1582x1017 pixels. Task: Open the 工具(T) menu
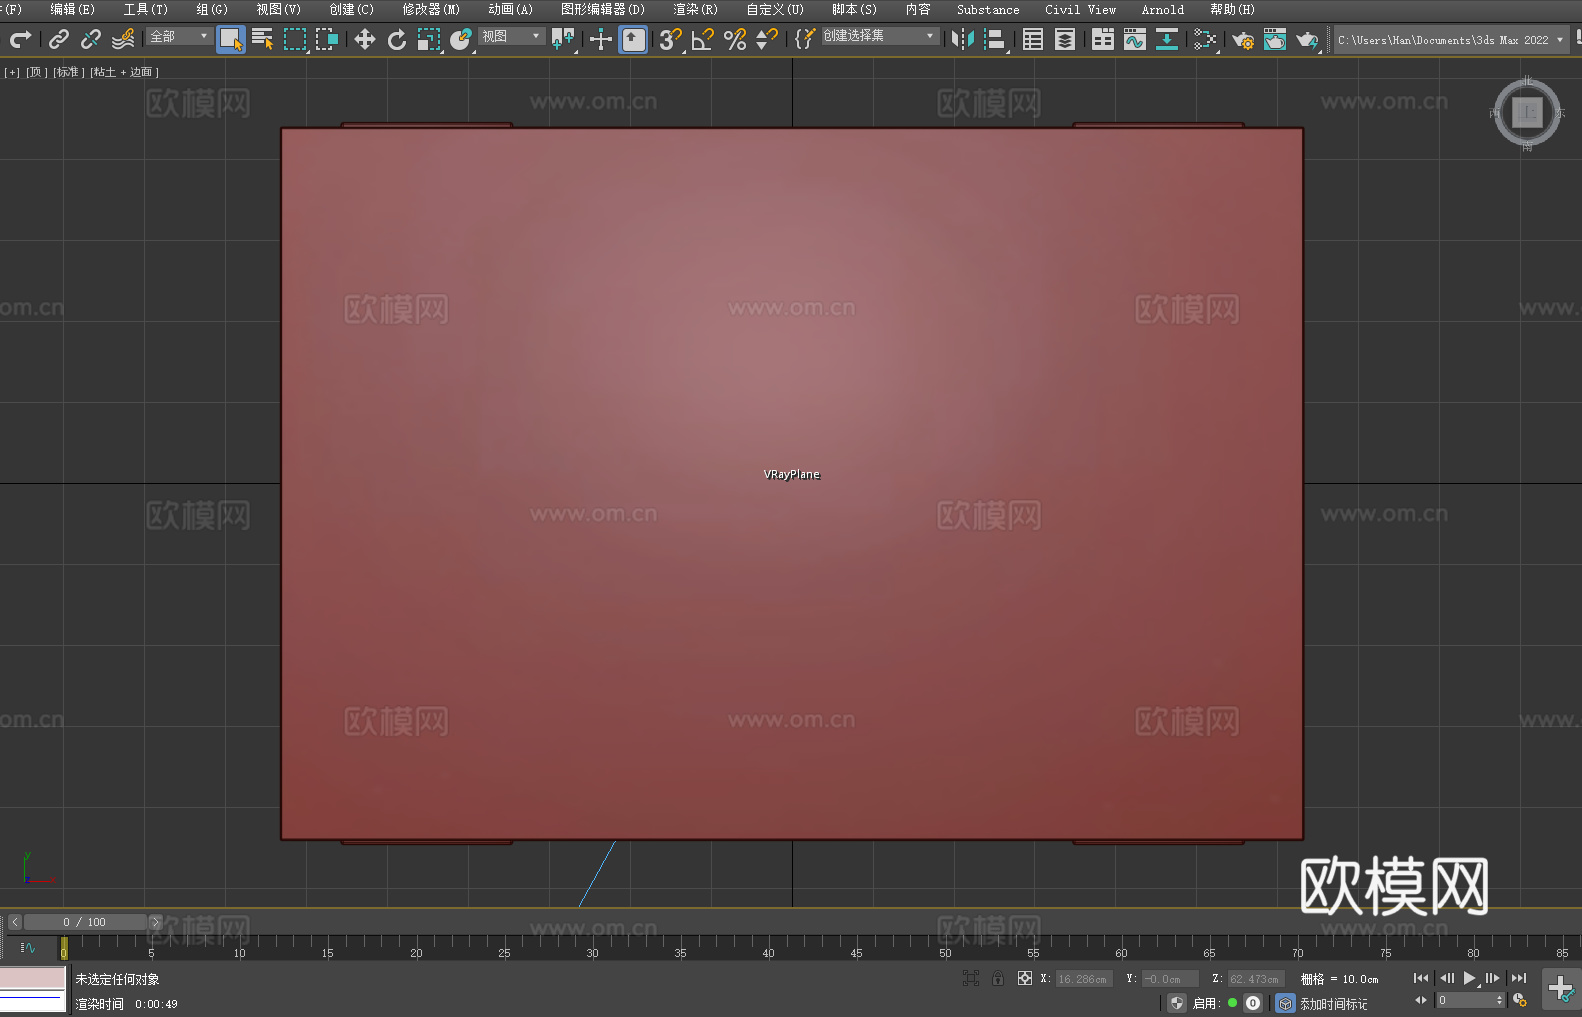pyautogui.click(x=146, y=9)
